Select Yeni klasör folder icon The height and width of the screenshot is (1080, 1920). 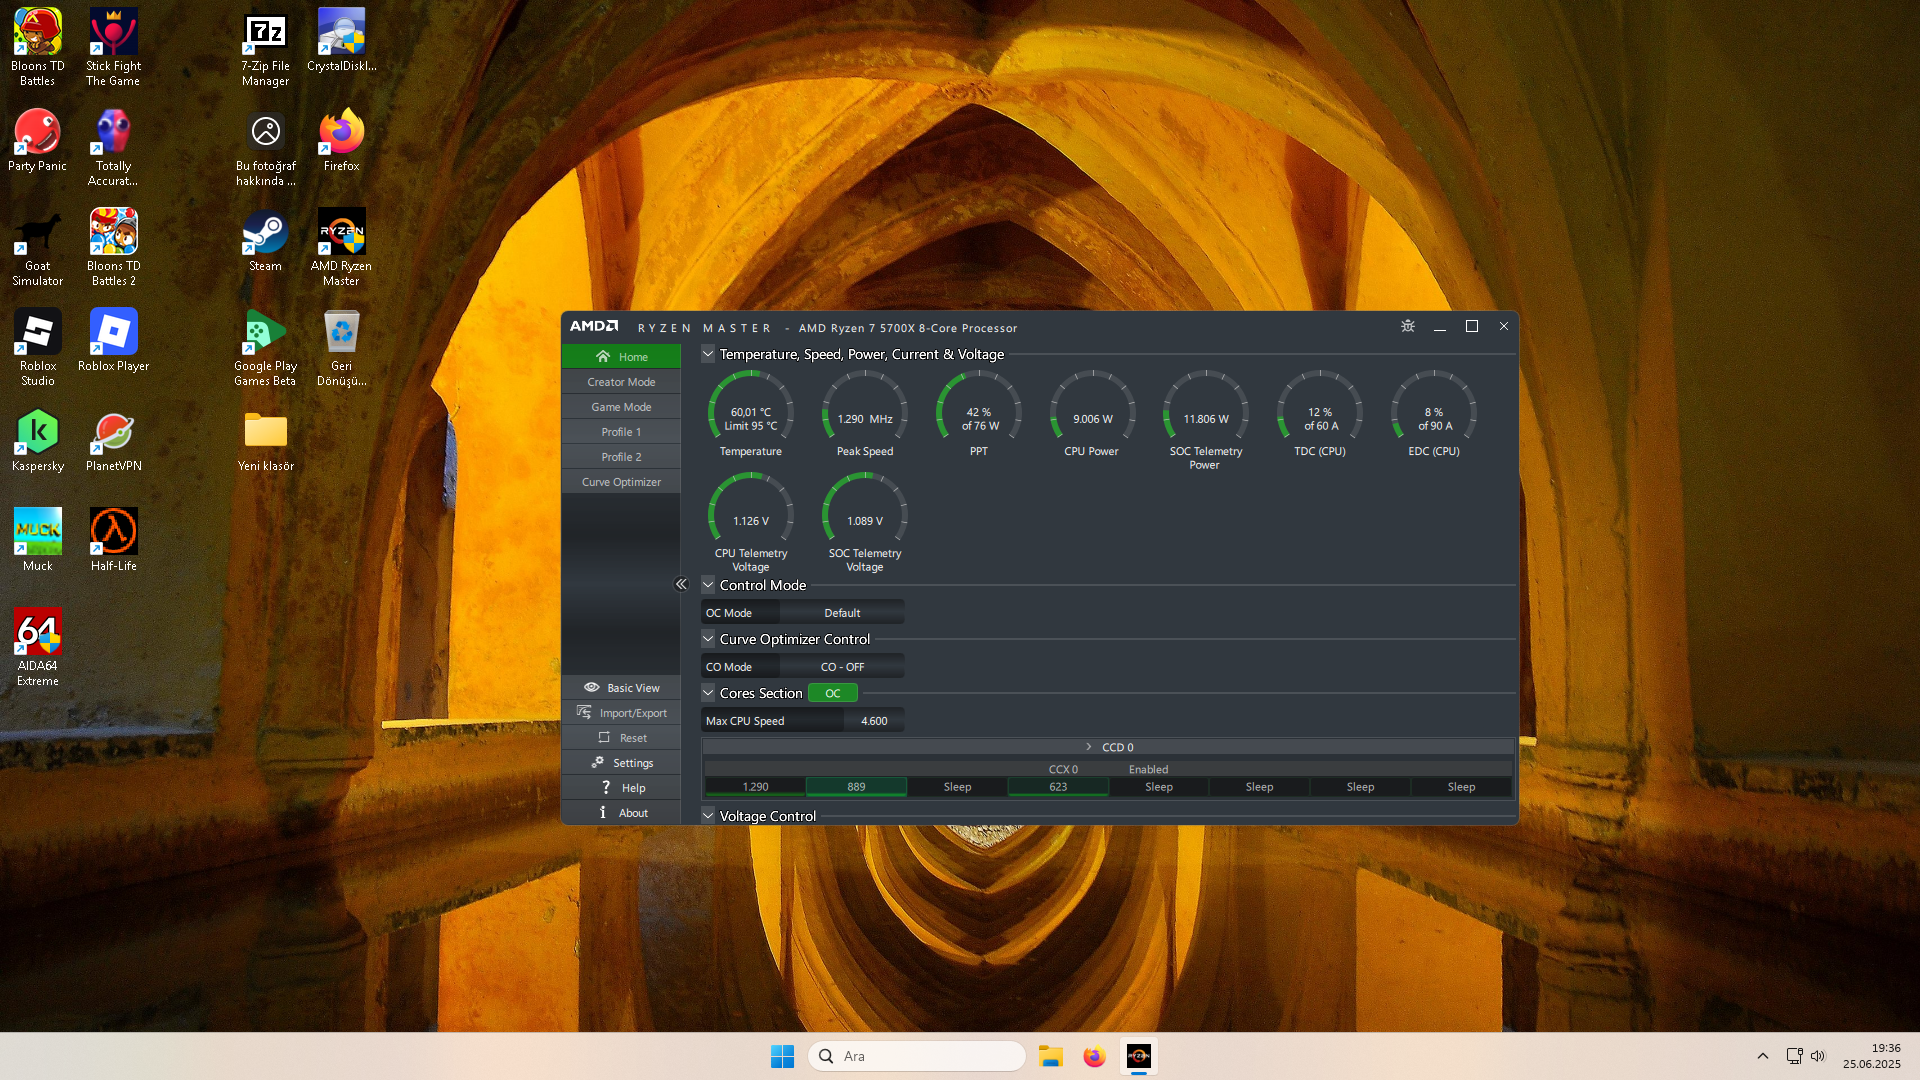pos(265,440)
